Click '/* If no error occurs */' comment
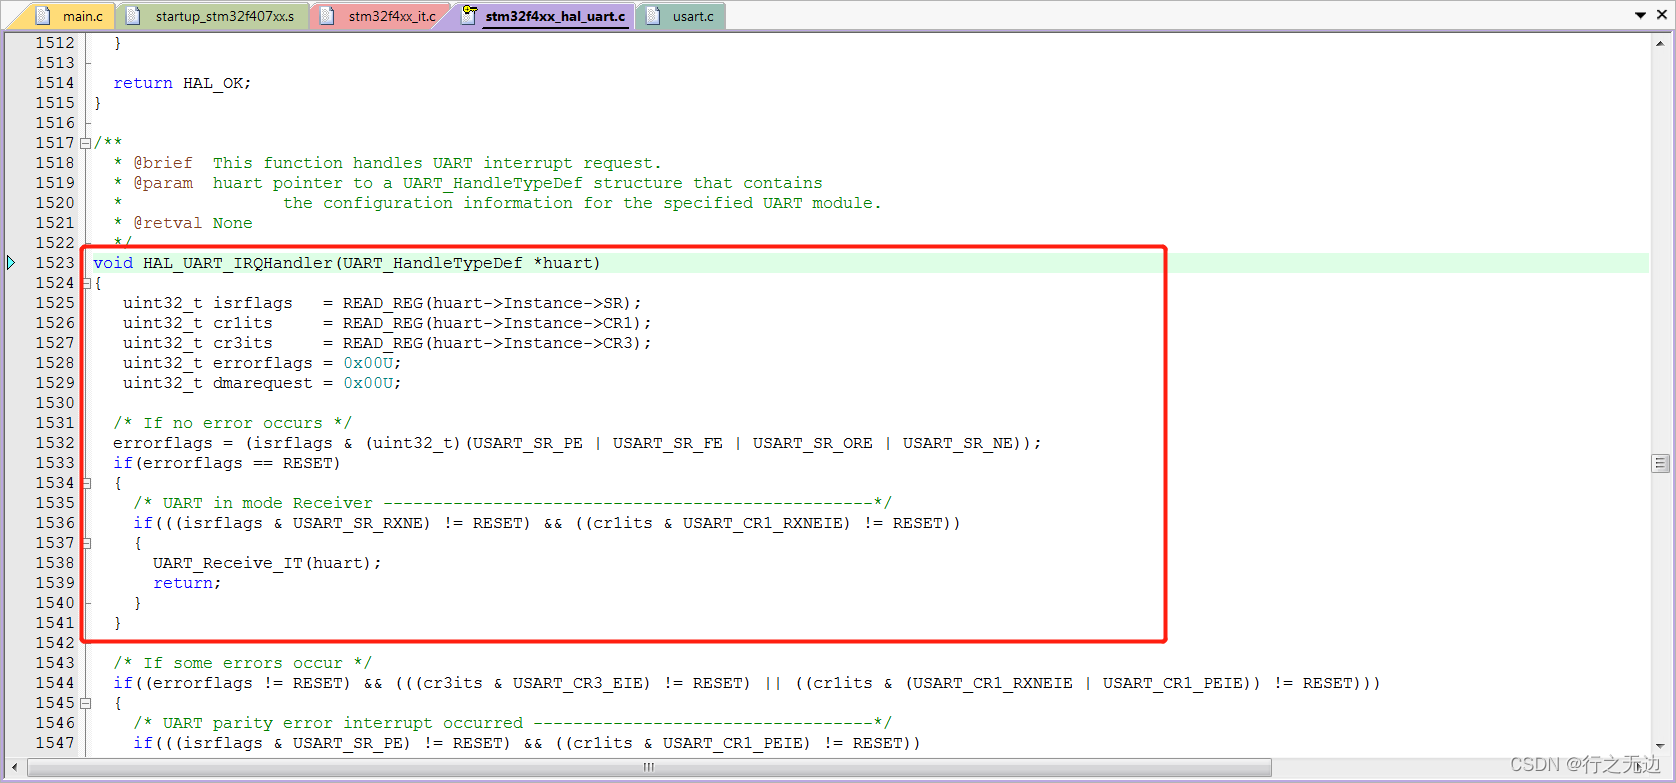This screenshot has height=783, width=1676. point(233,423)
